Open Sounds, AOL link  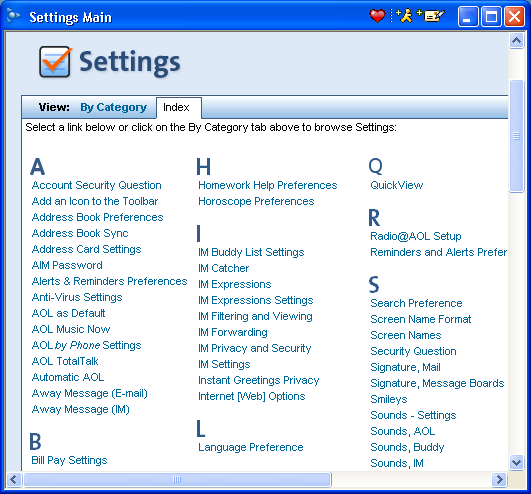click(403, 431)
